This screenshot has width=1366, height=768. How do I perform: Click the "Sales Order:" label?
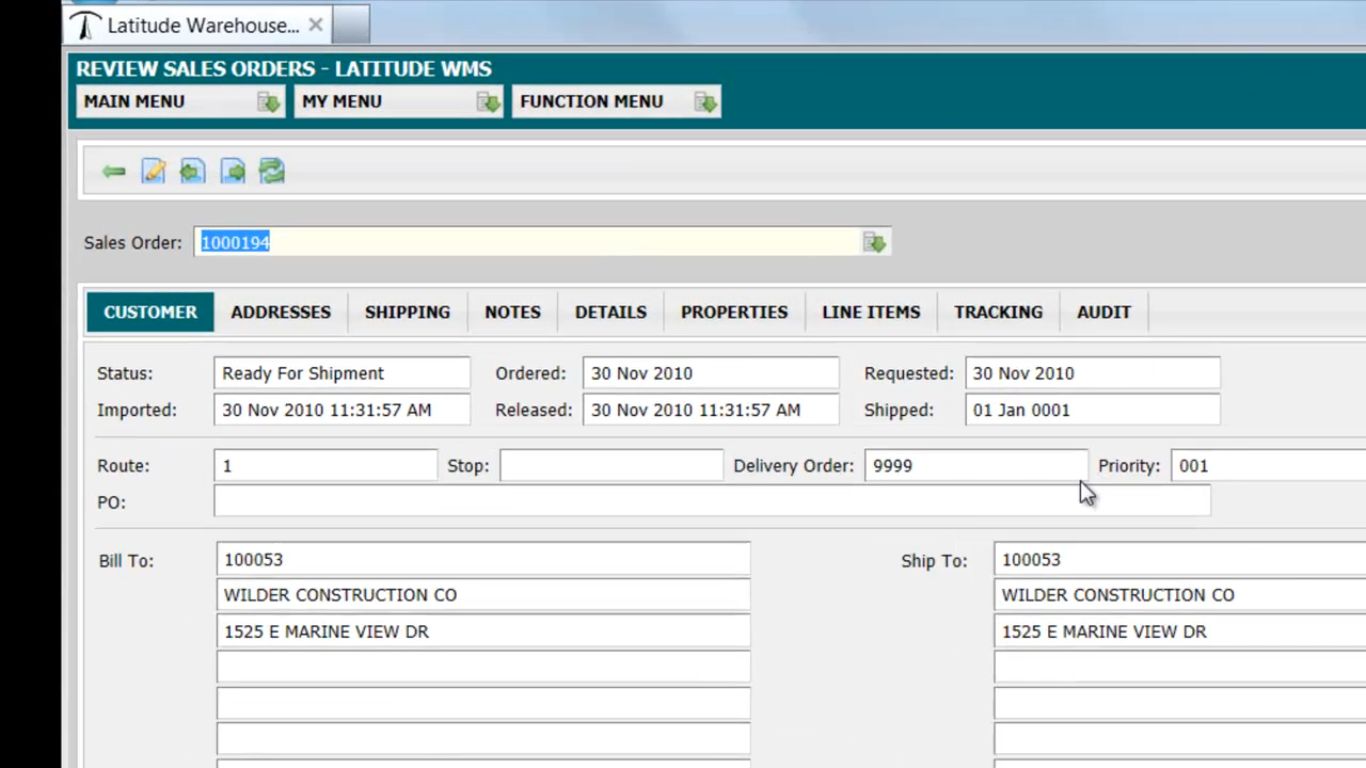click(x=133, y=243)
